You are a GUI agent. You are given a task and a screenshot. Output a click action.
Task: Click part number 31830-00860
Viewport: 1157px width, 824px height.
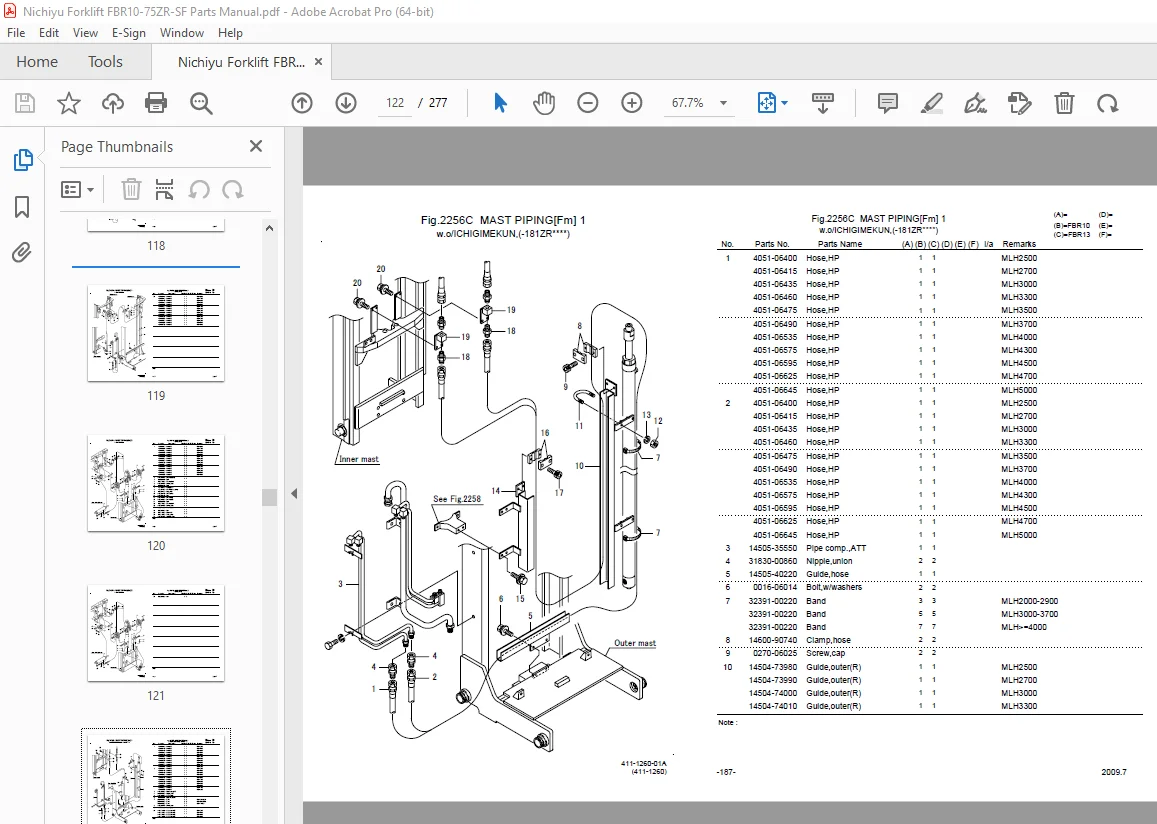[773, 561]
